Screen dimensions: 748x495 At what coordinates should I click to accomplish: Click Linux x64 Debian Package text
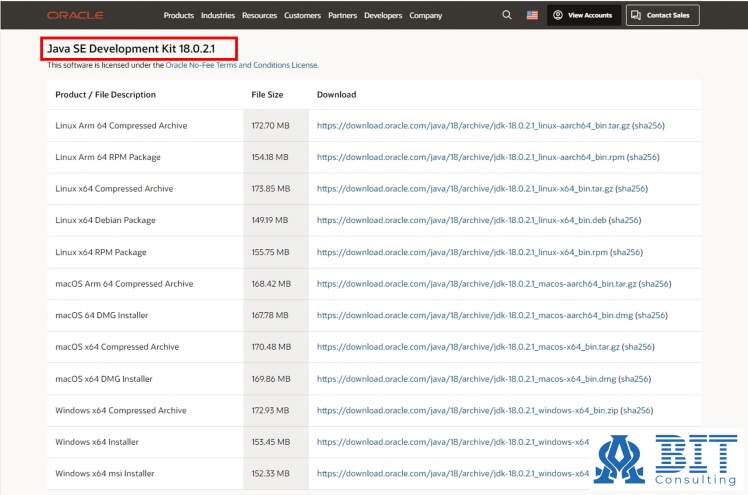pos(105,220)
